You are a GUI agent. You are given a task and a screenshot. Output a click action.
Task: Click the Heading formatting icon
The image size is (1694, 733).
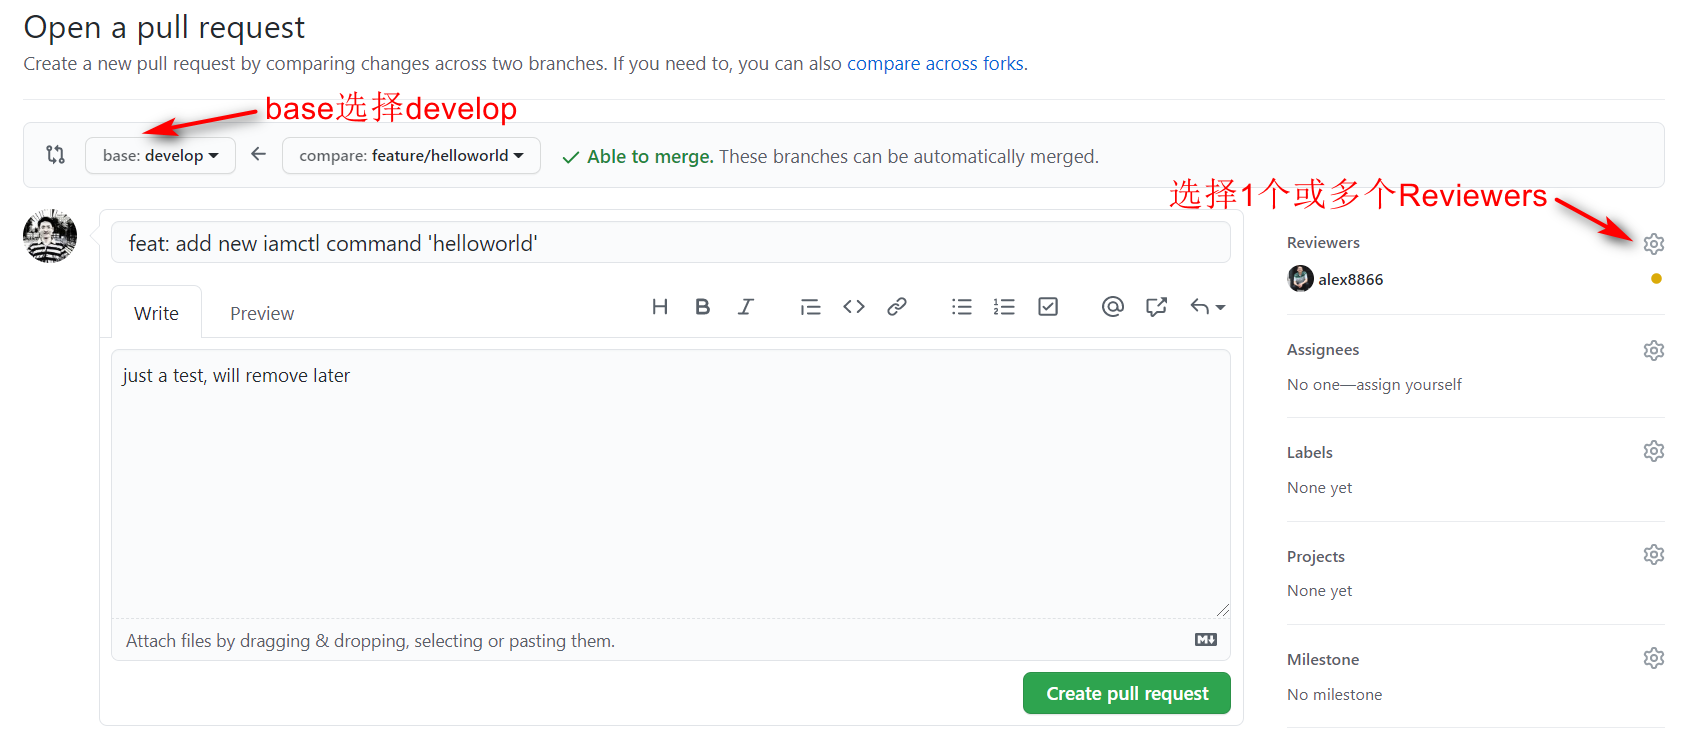(x=660, y=307)
